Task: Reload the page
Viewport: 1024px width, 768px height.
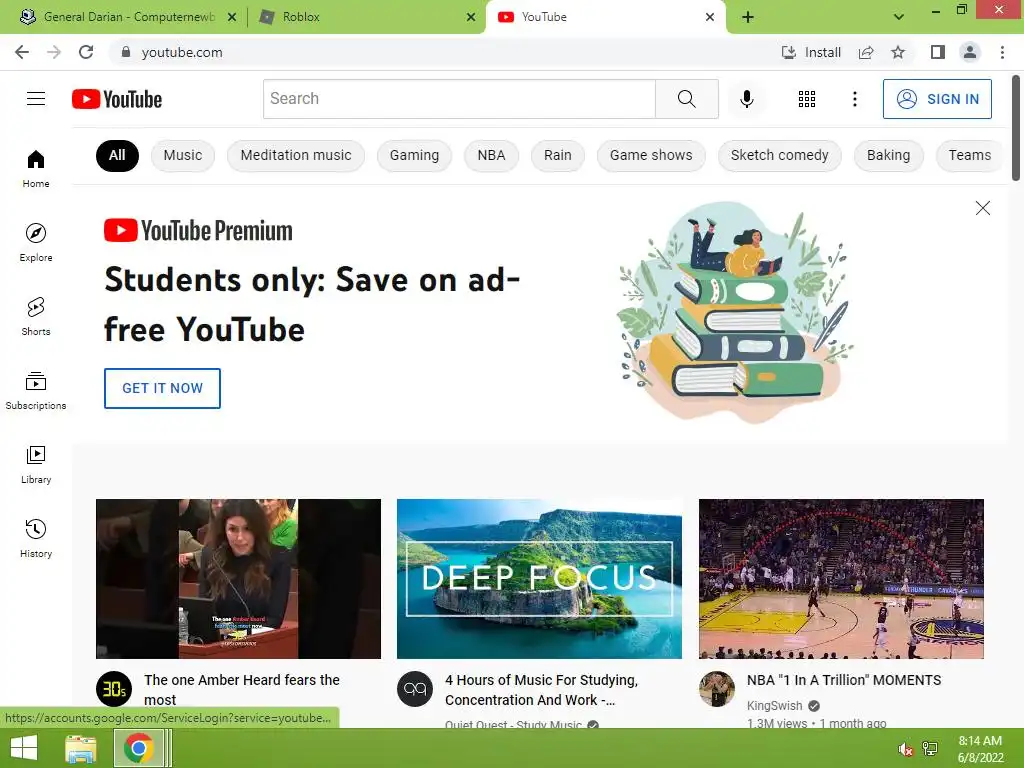Action: [86, 52]
